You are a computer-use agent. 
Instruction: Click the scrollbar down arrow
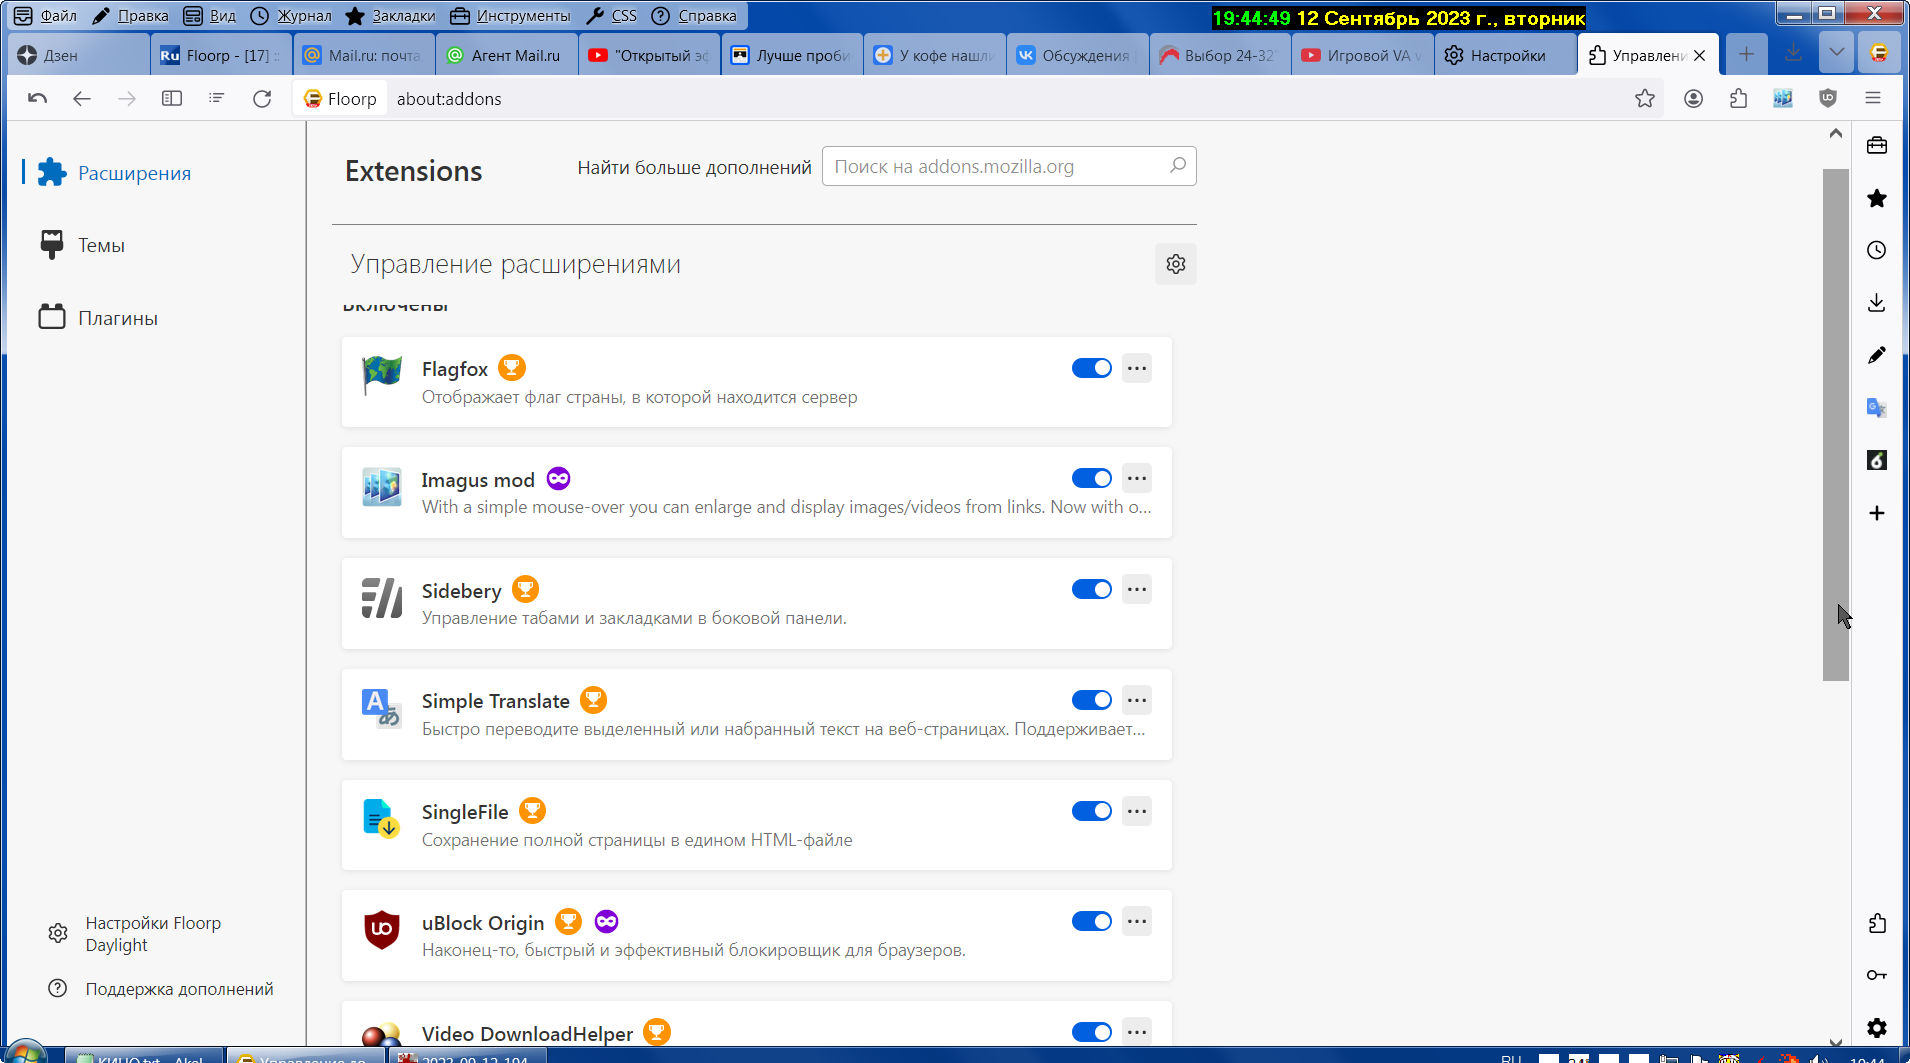[1836, 1040]
